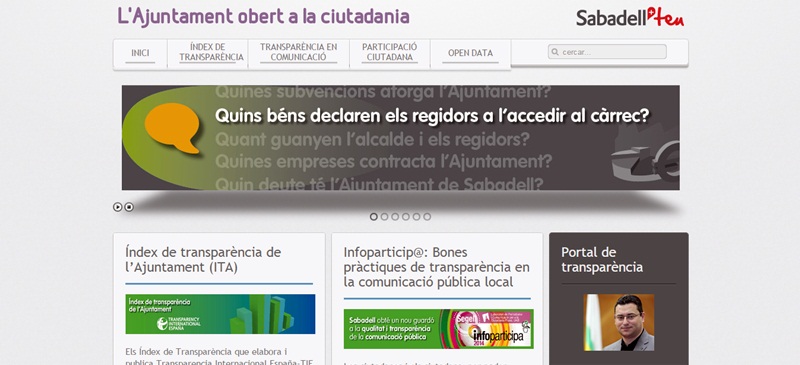The image size is (800, 365).
Task: Click the portrait photo in Portal de transparència
Action: [x=619, y=323]
